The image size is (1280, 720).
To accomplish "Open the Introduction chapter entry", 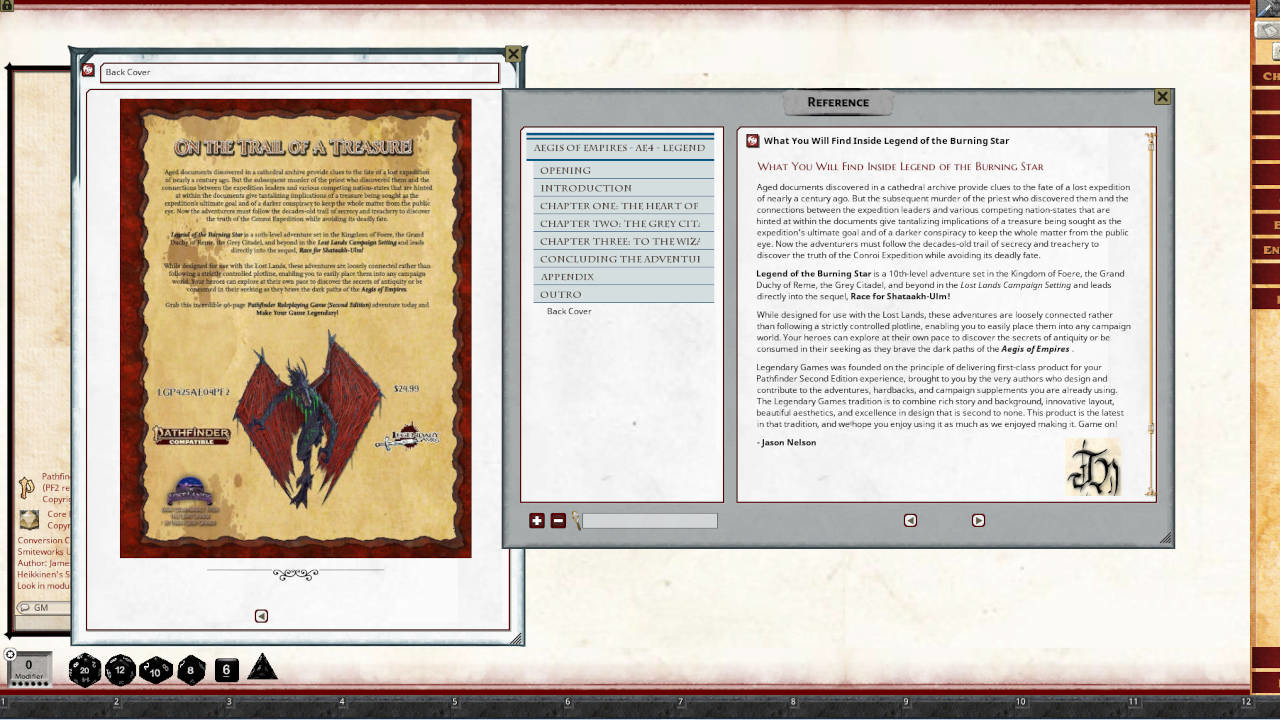I will click(x=587, y=188).
